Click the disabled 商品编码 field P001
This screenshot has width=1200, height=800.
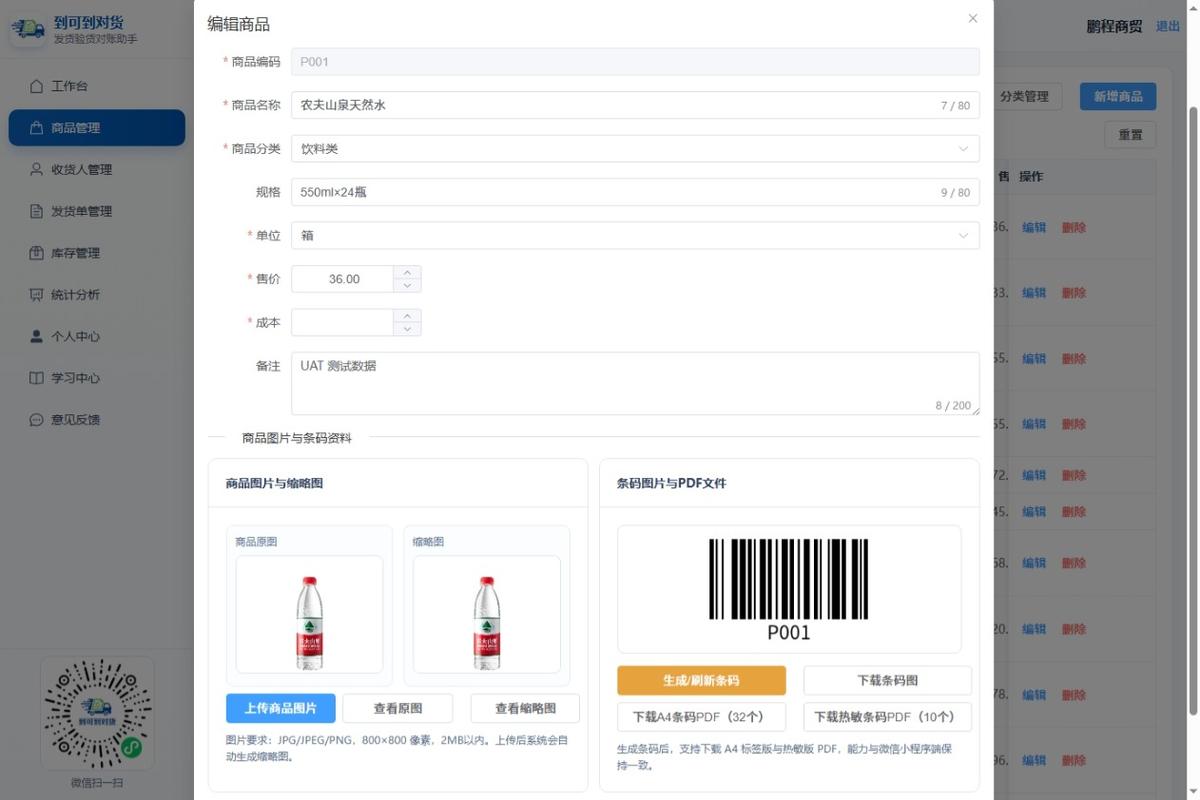pos(635,62)
